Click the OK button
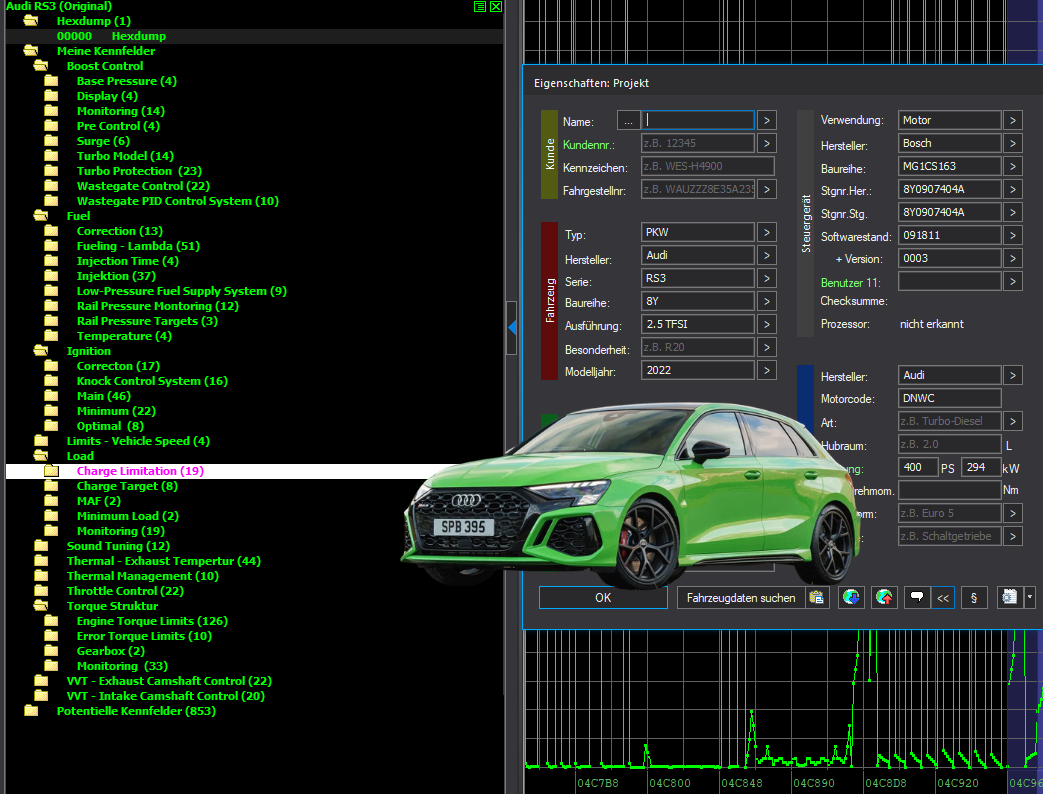The height and width of the screenshot is (794, 1043). coord(603,597)
